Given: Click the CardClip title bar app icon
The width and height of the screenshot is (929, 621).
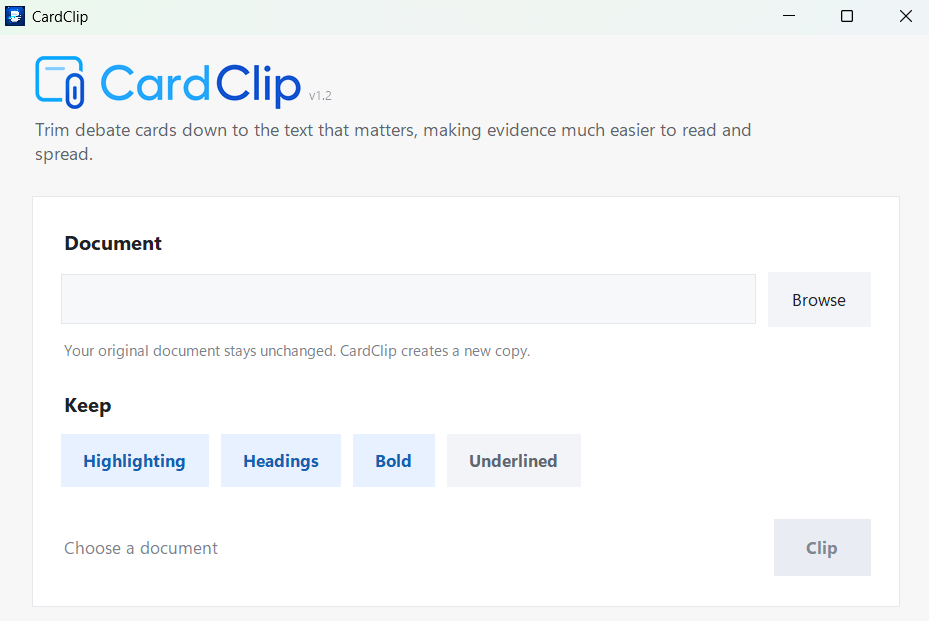Looking at the screenshot, I should 15,16.
